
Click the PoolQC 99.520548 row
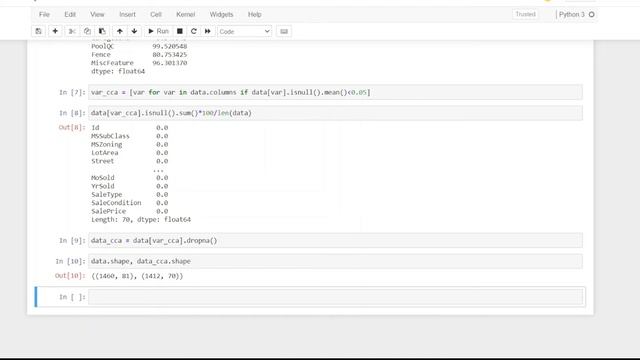click(x=139, y=46)
